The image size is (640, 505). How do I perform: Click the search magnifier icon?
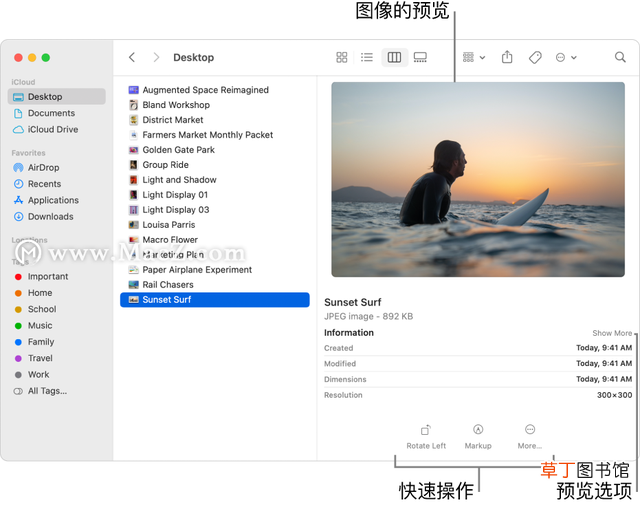pyautogui.click(x=620, y=57)
